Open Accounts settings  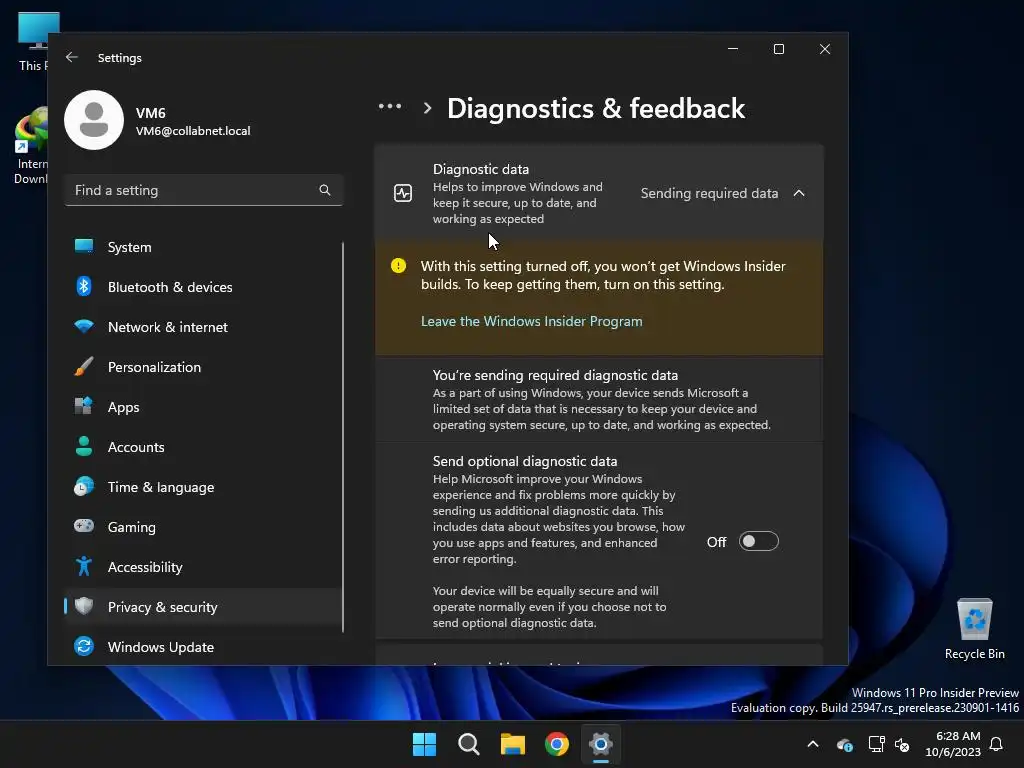(x=203, y=447)
